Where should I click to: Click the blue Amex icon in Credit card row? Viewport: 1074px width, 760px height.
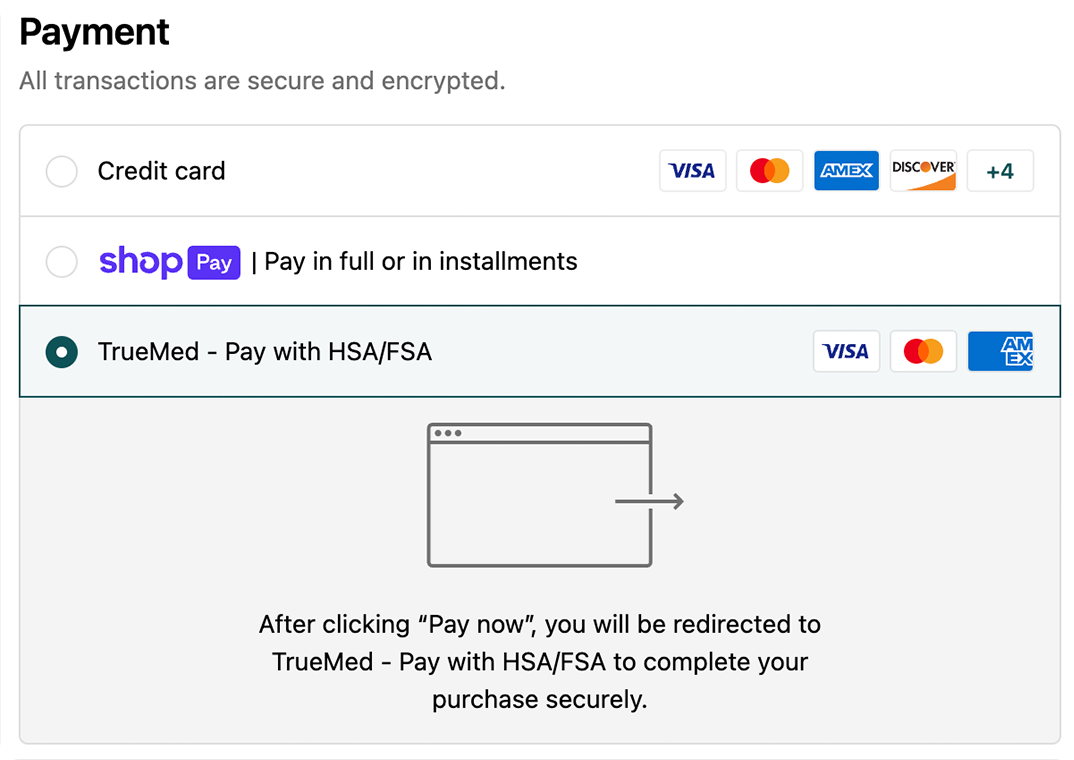[846, 171]
